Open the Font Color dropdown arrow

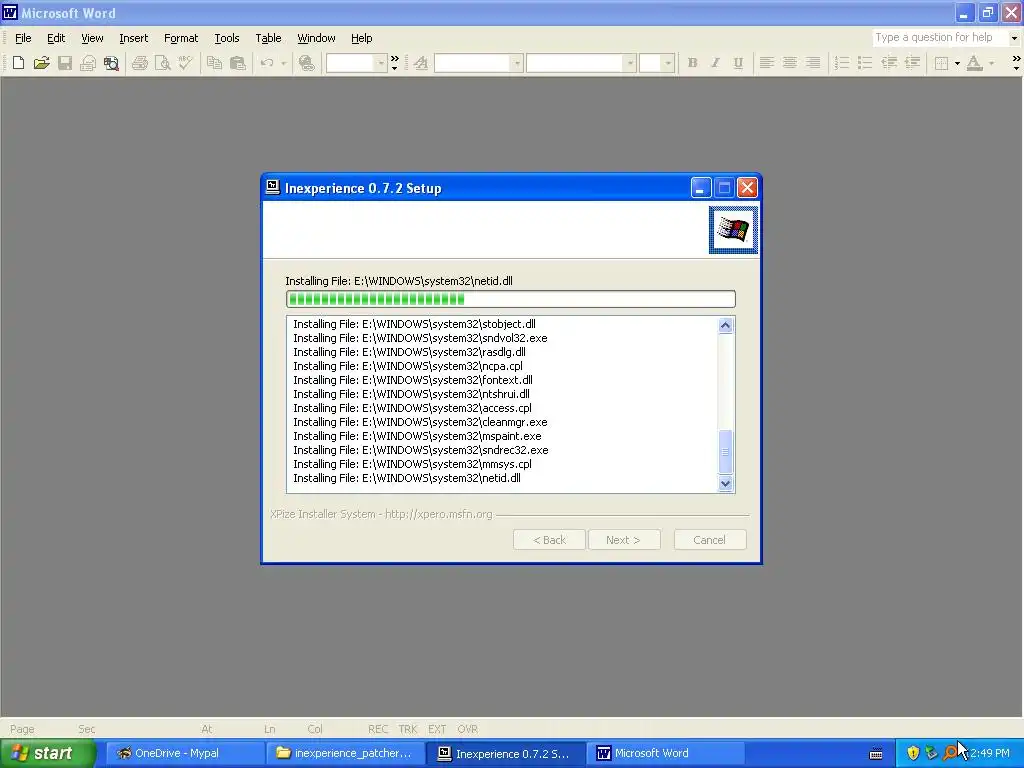click(x=991, y=63)
